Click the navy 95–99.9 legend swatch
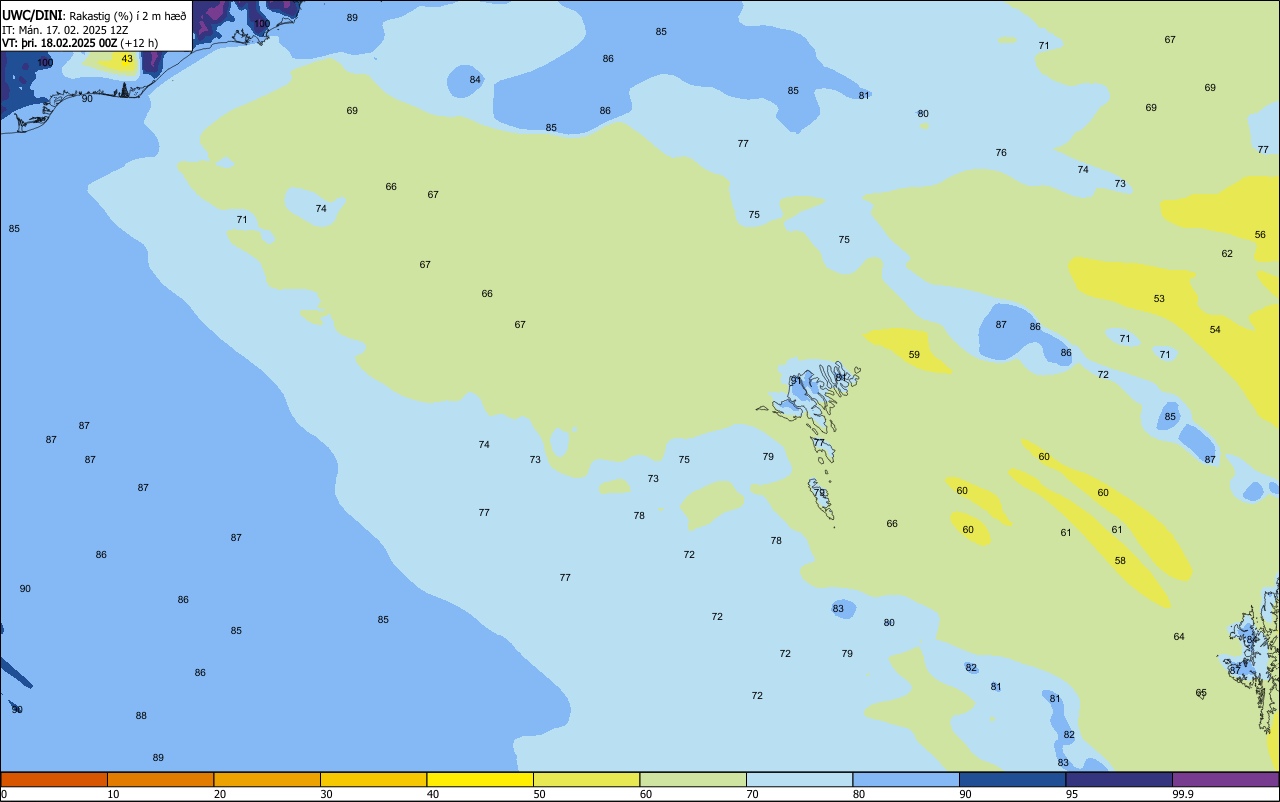This screenshot has height=802, width=1280. [1119, 779]
